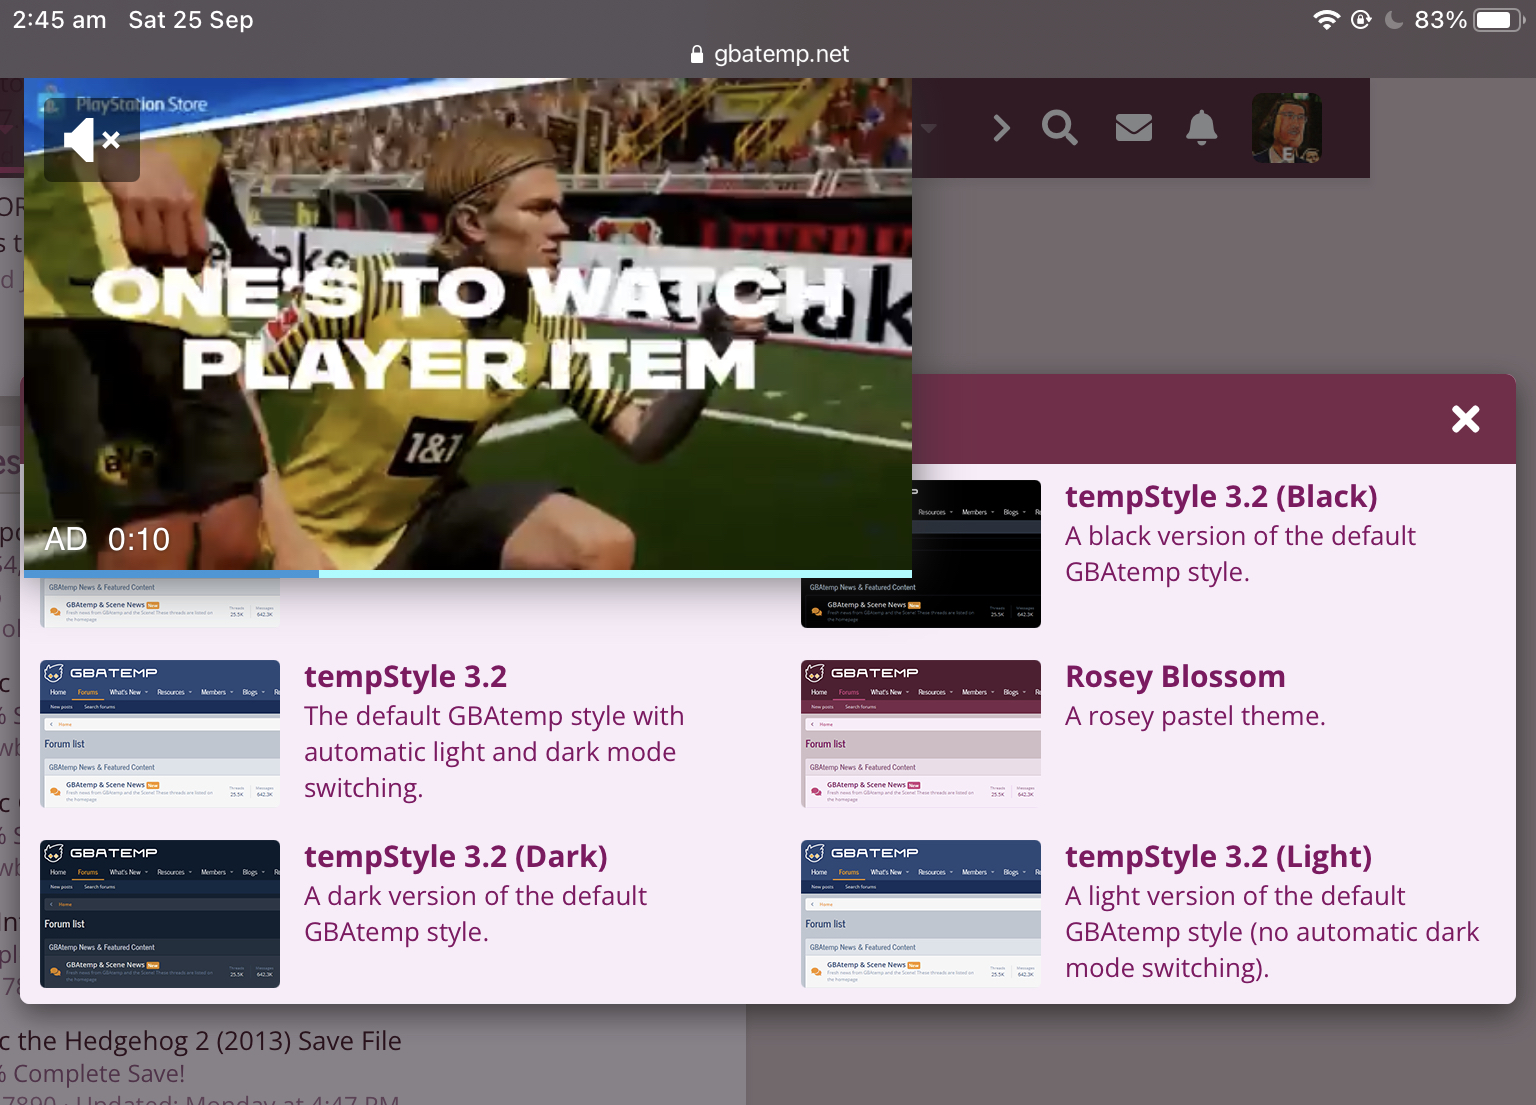Click the "A dark version of the default" description
Screen dimensions: 1536x1105
[475, 896]
